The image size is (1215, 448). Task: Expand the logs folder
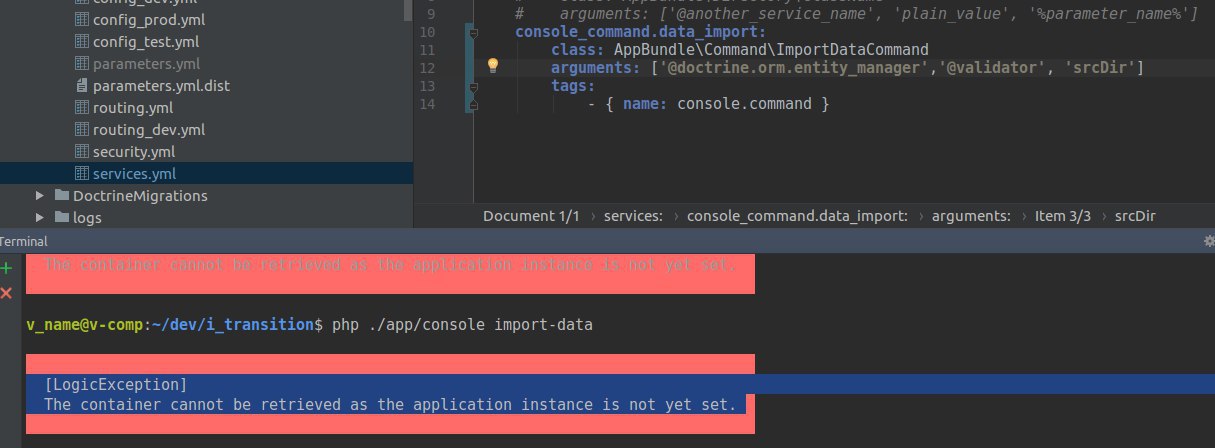tap(41, 217)
